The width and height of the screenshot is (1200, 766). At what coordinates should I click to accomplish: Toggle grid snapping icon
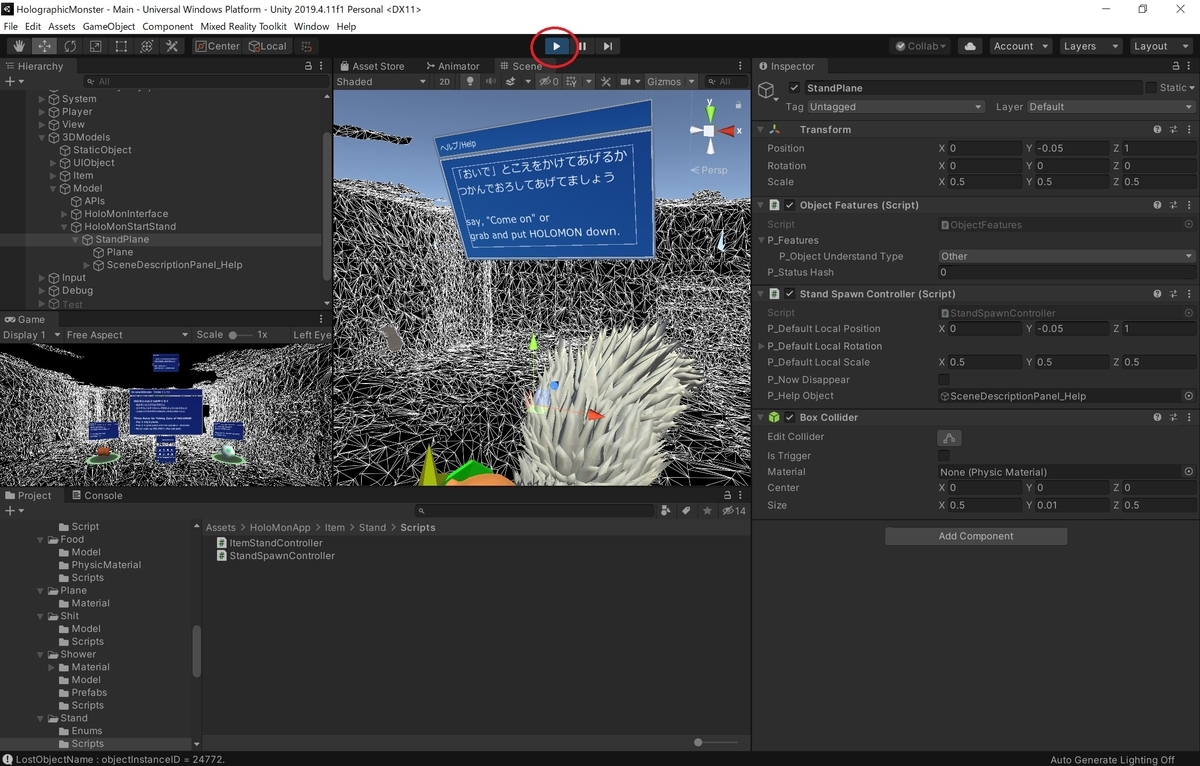coord(307,46)
